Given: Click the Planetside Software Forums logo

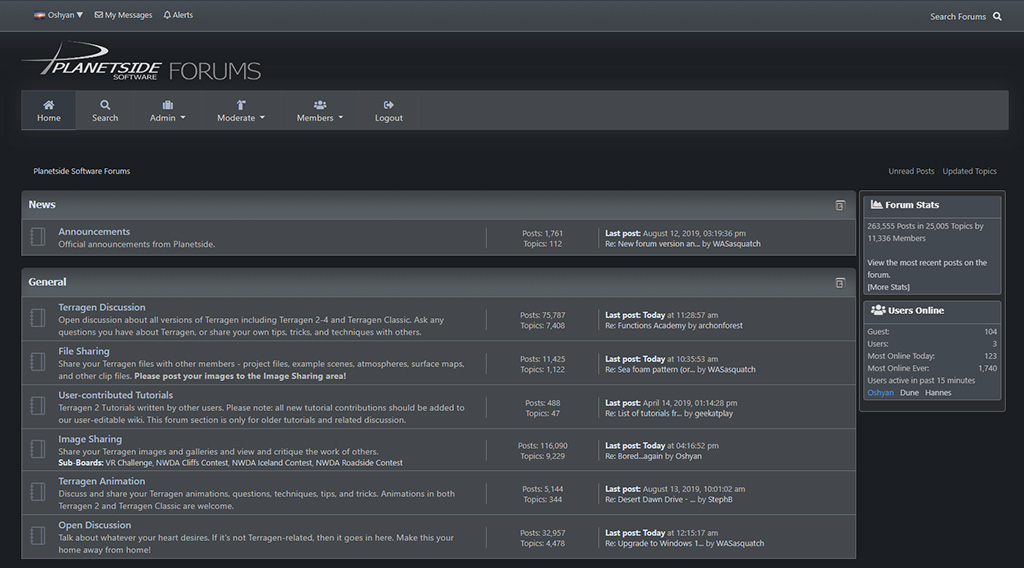Looking at the screenshot, I should point(142,62).
